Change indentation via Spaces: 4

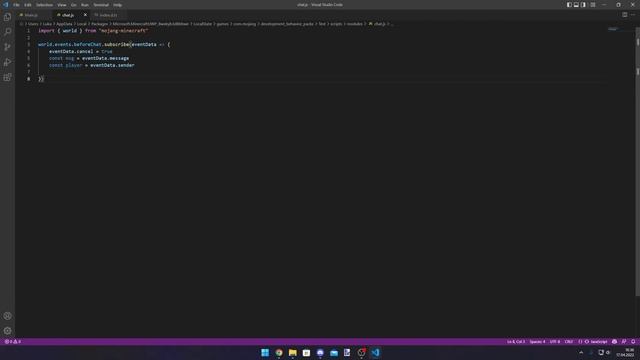point(537,342)
